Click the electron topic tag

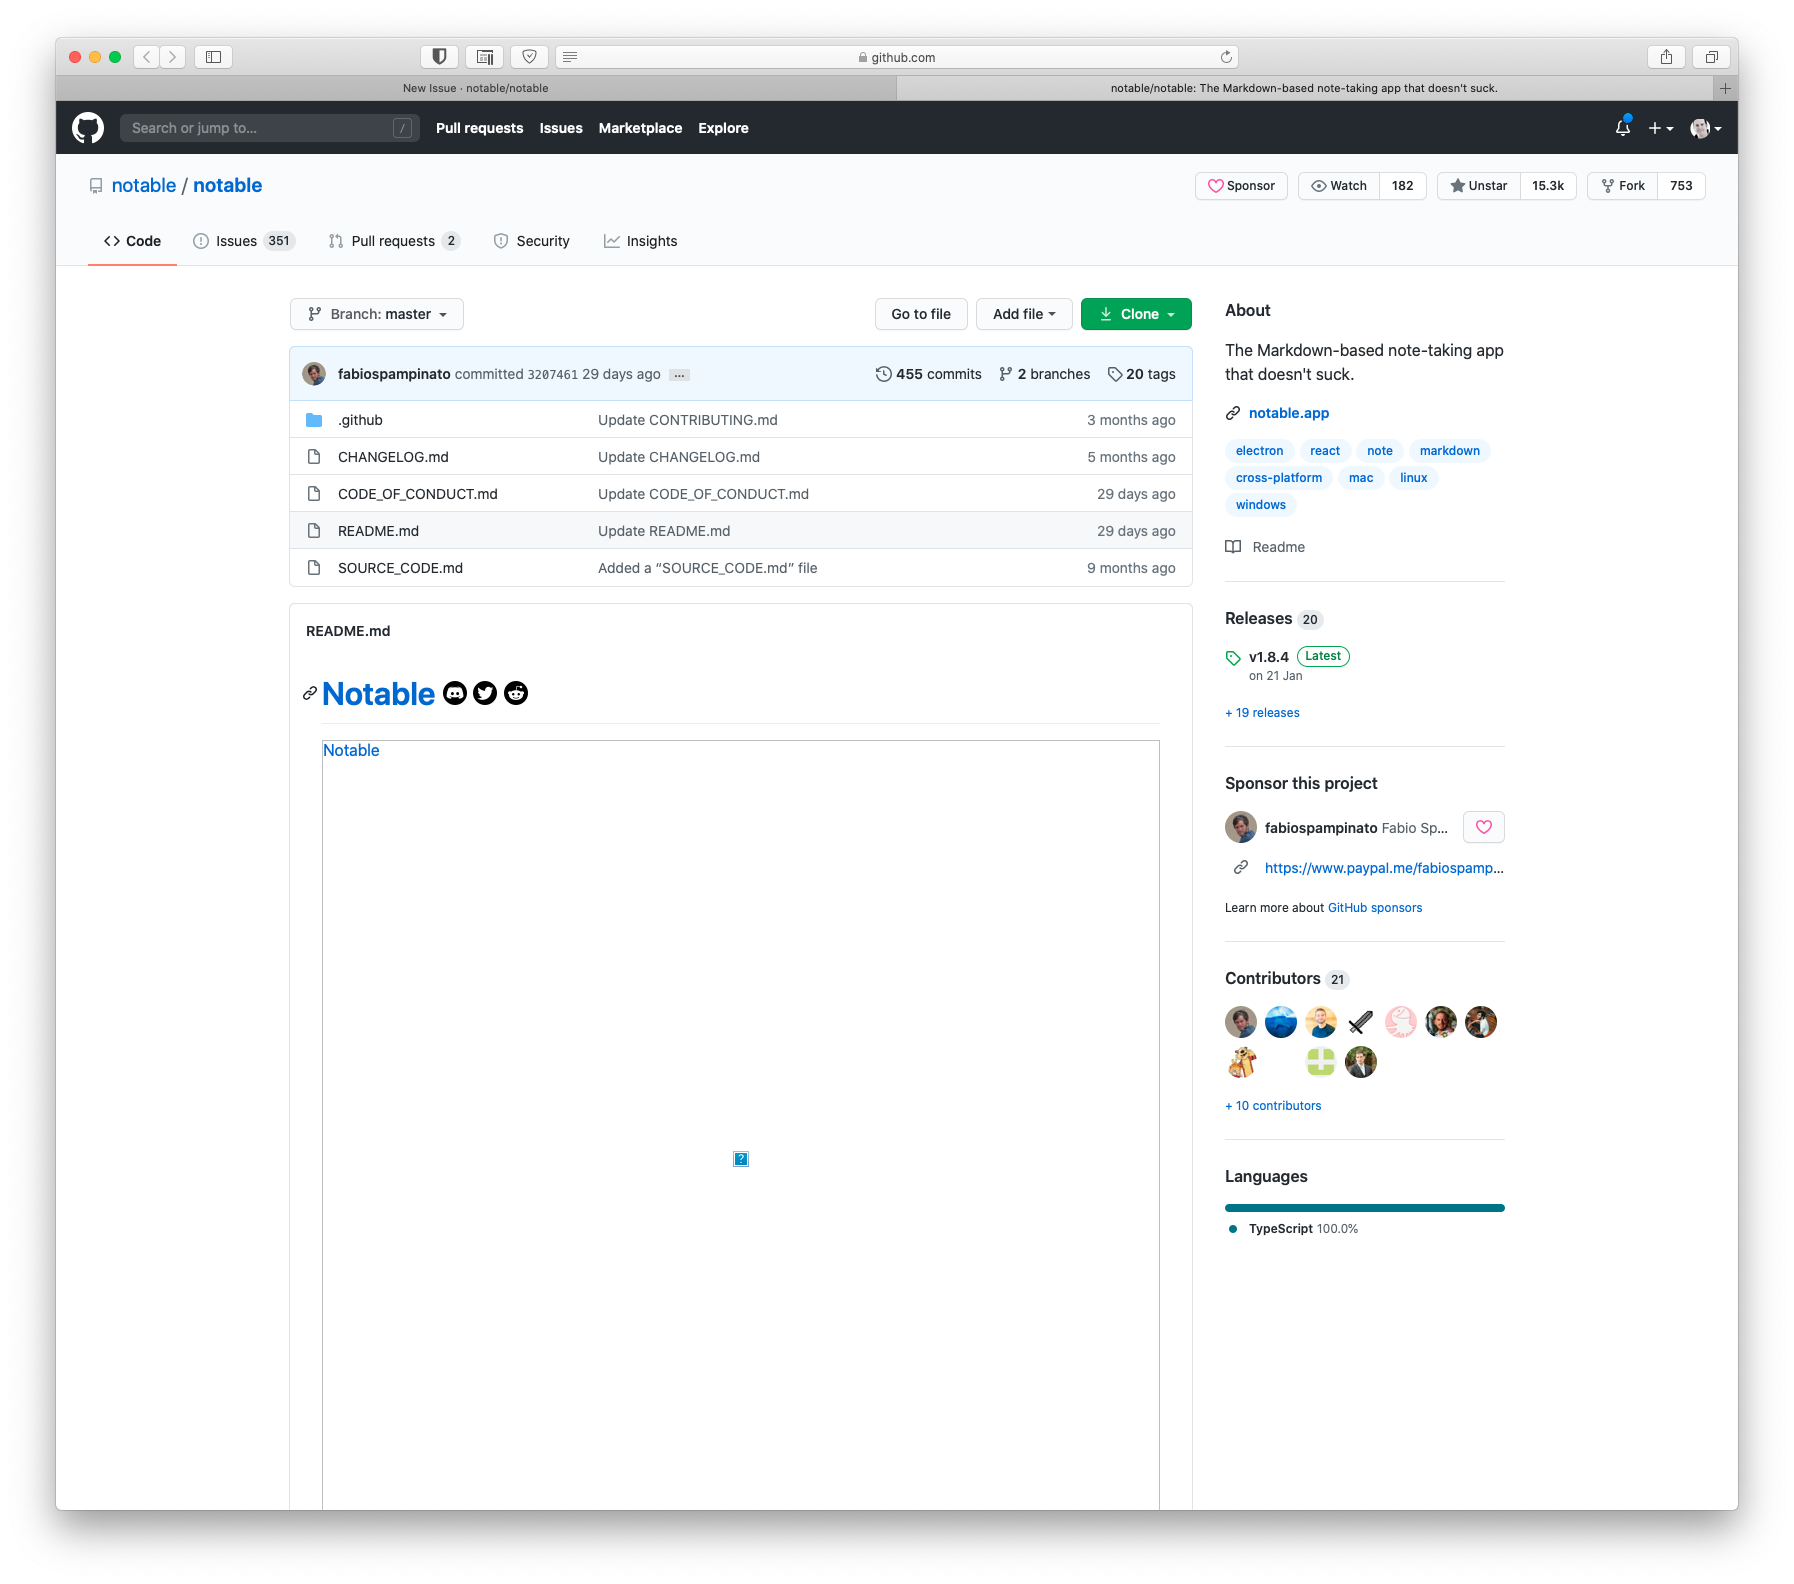[x=1259, y=451]
